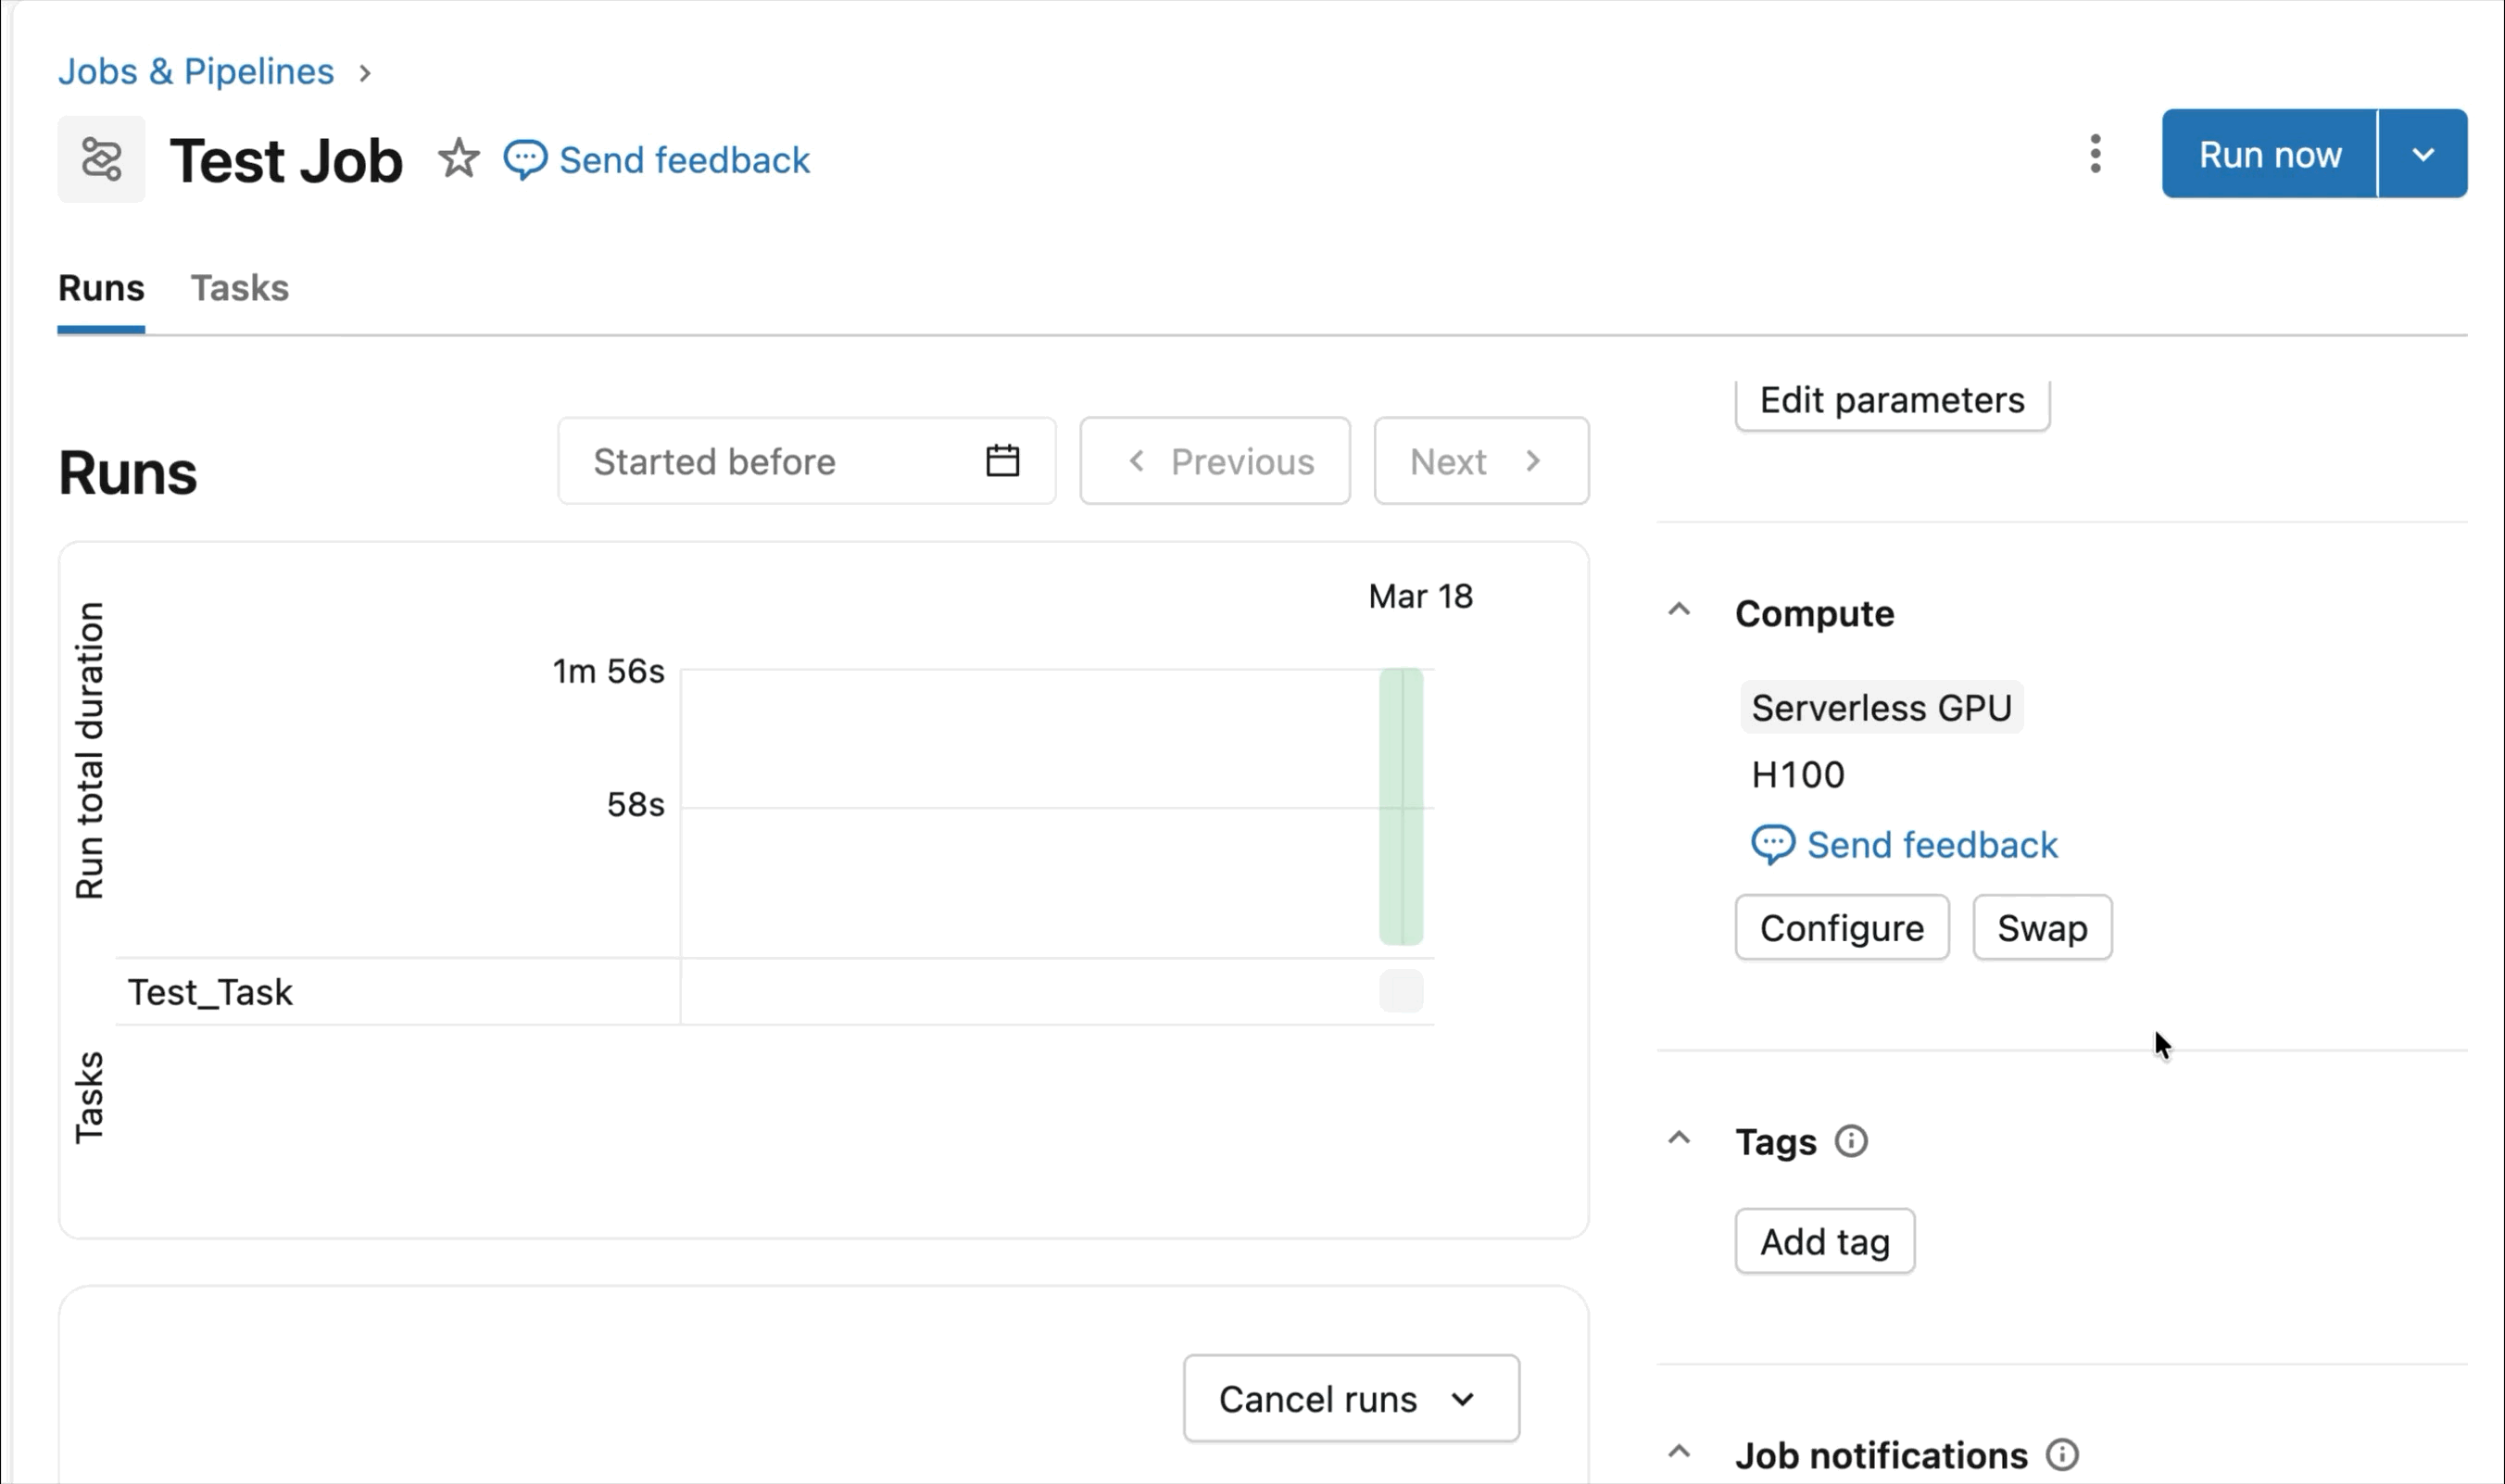Collapse the Job notifications section

[1679, 1452]
